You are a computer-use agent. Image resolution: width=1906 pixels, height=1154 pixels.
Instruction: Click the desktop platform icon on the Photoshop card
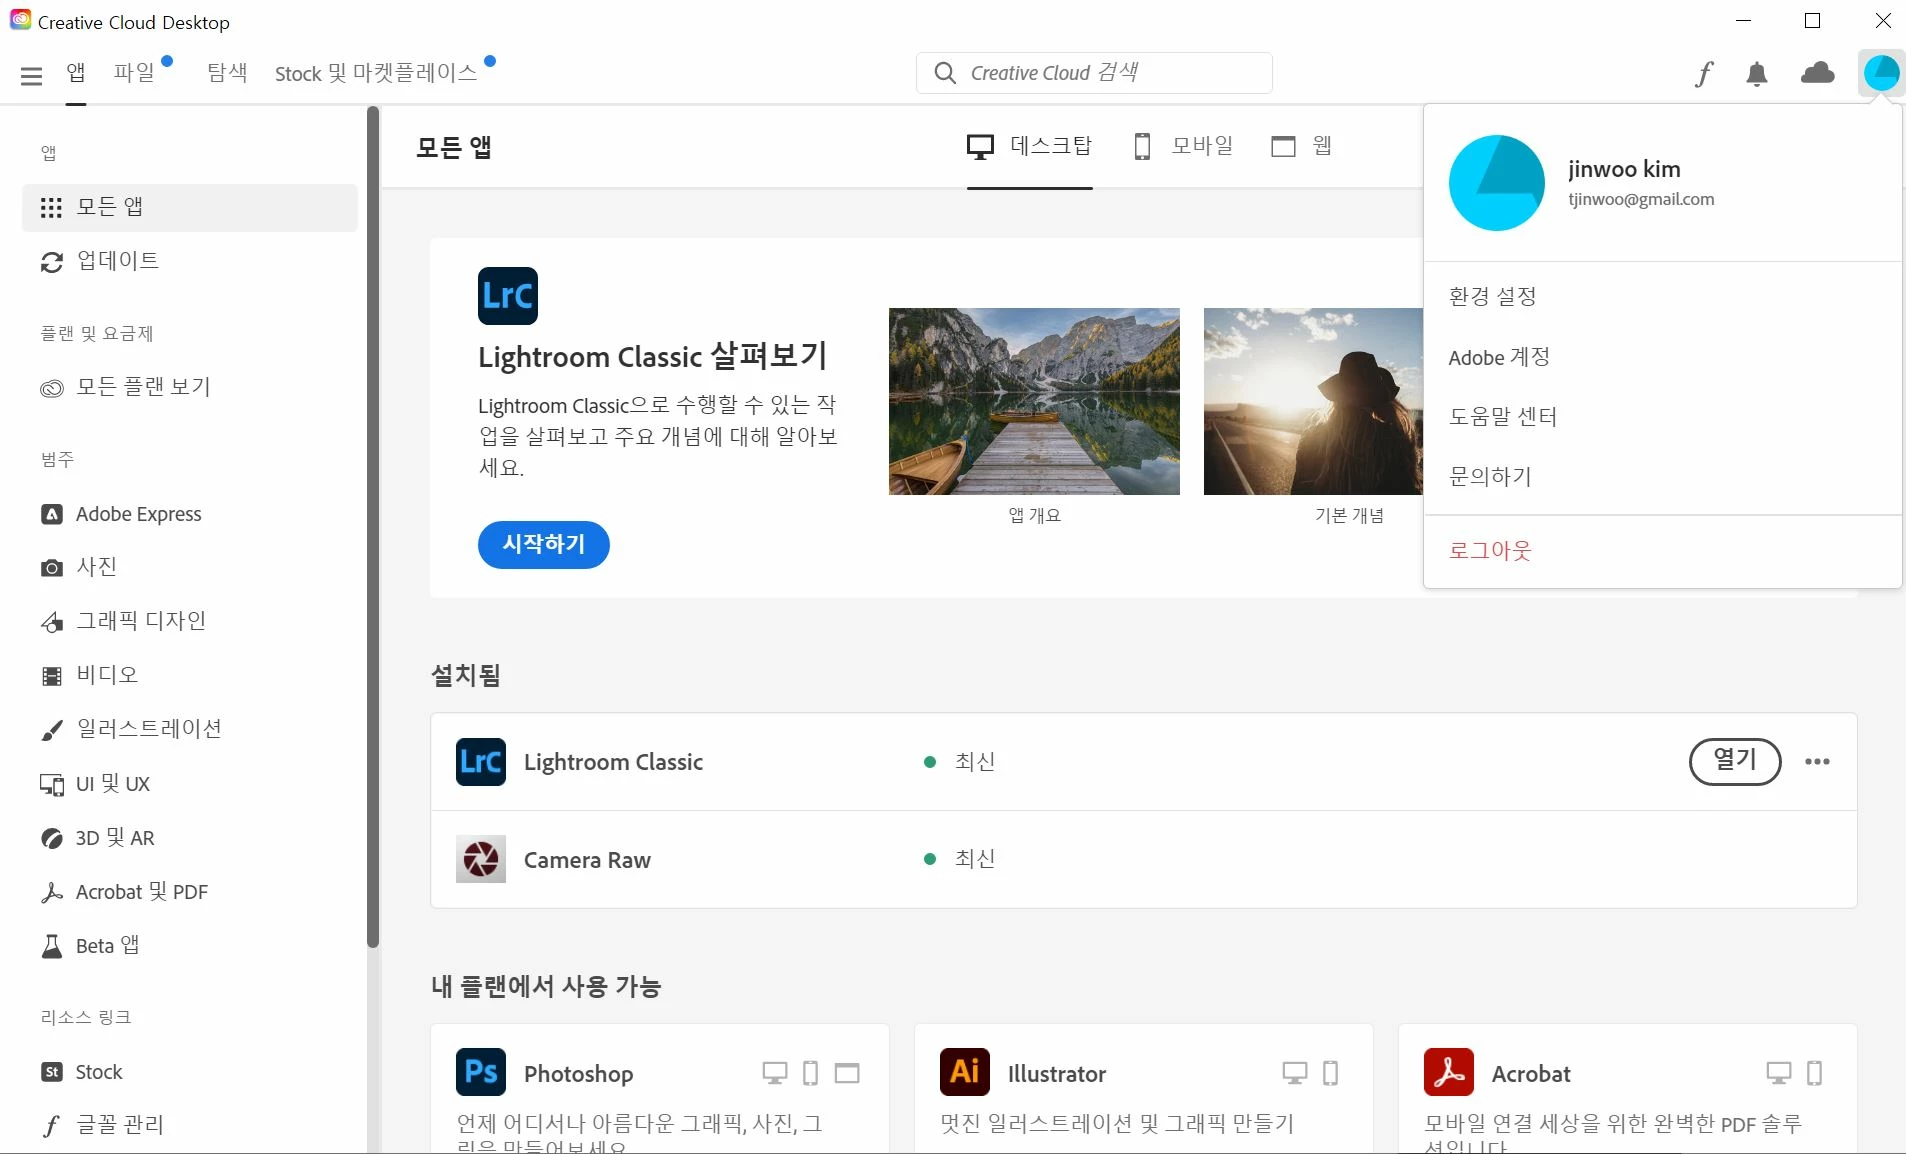(x=775, y=1073)
